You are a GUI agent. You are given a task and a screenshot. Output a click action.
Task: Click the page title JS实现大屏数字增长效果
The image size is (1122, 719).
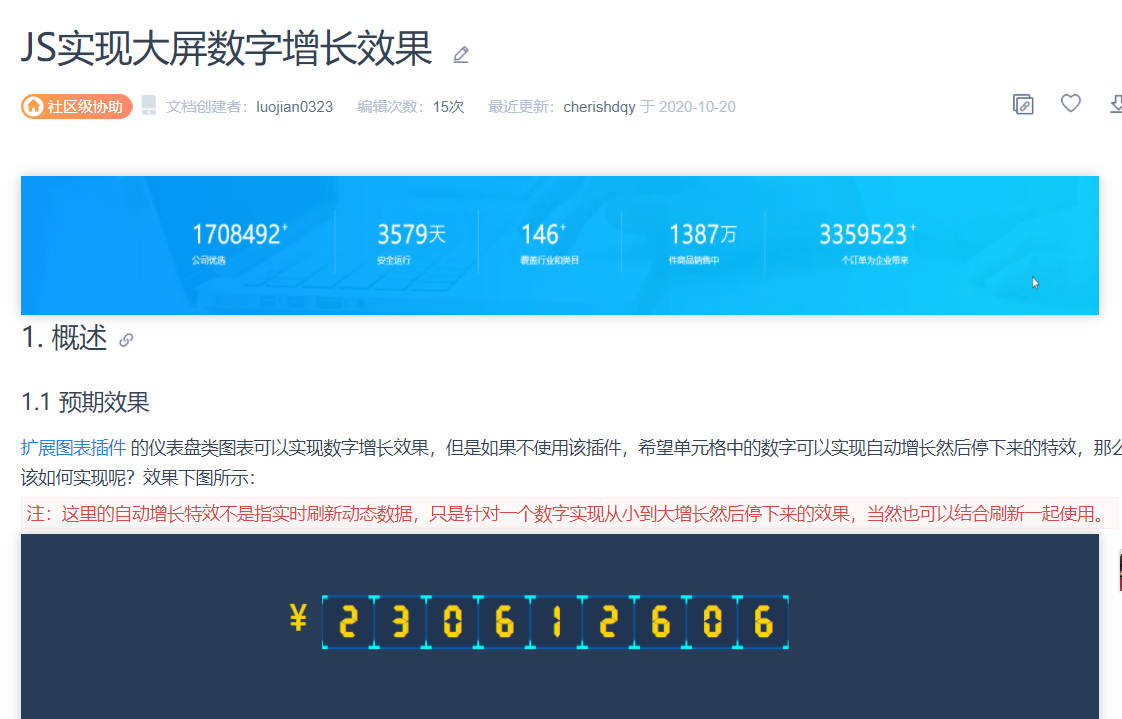pos(227,48)
